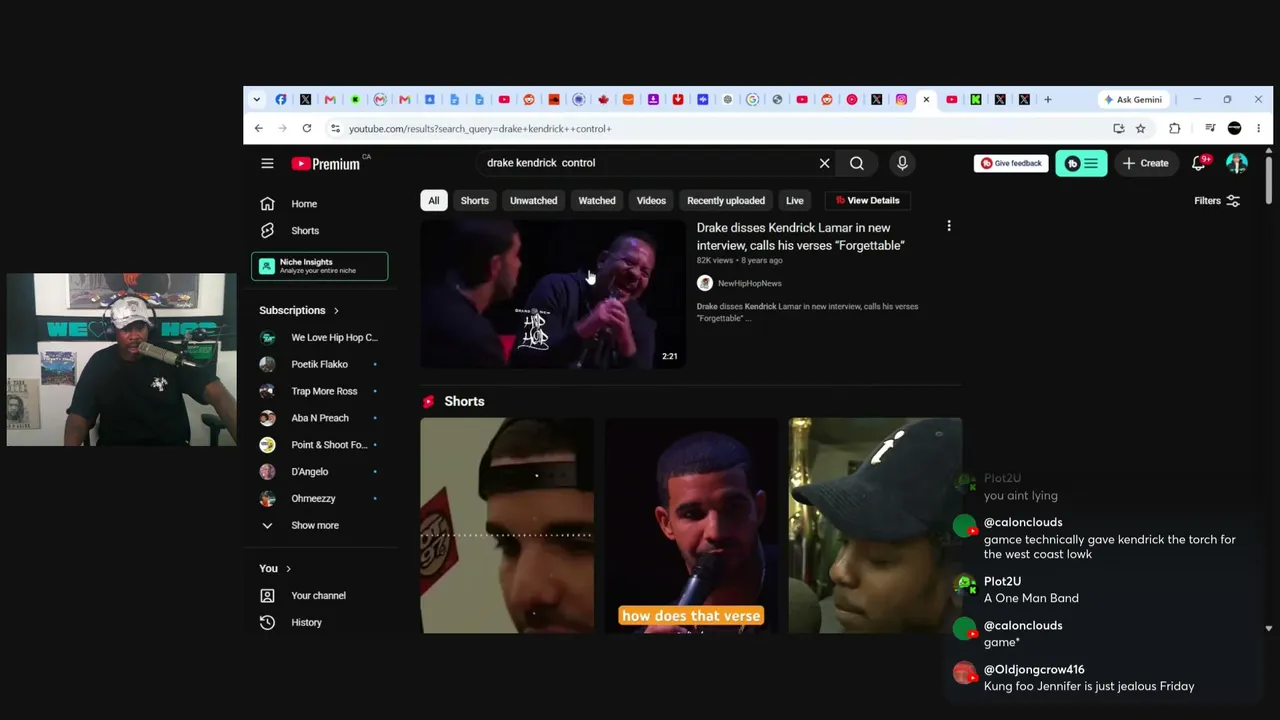
Task: Open the Chrome extensions puzzle icon
Action: point(1175,128)
